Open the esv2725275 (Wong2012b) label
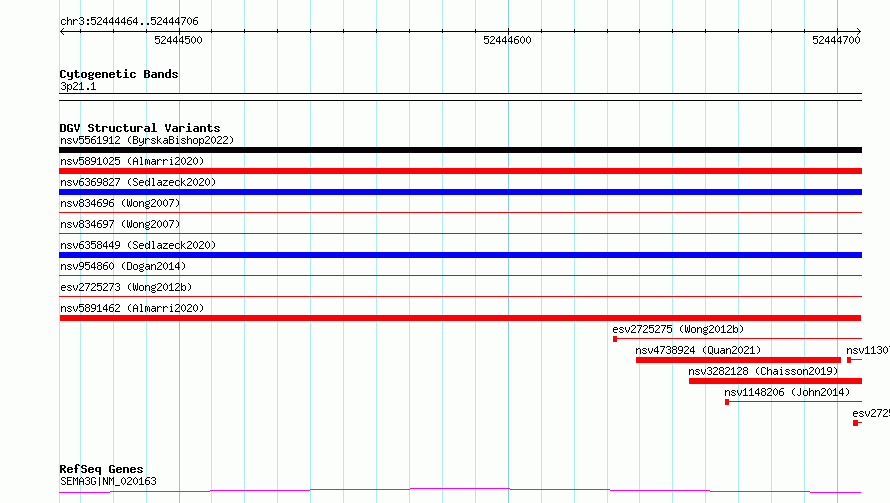The height and width of the screenshot is (503, 890). (678, 329)
